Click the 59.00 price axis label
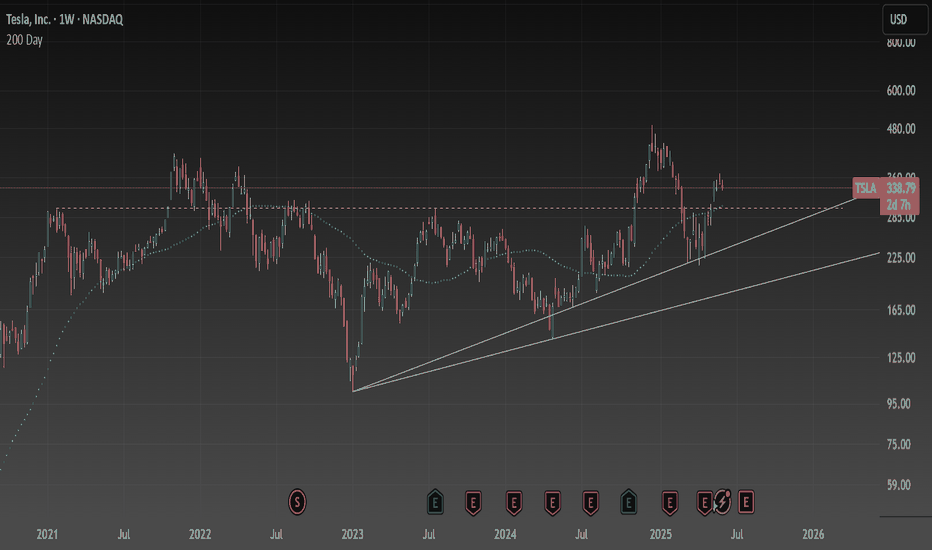932x550 pixels. pyautogui.click(x=899, y=485)
